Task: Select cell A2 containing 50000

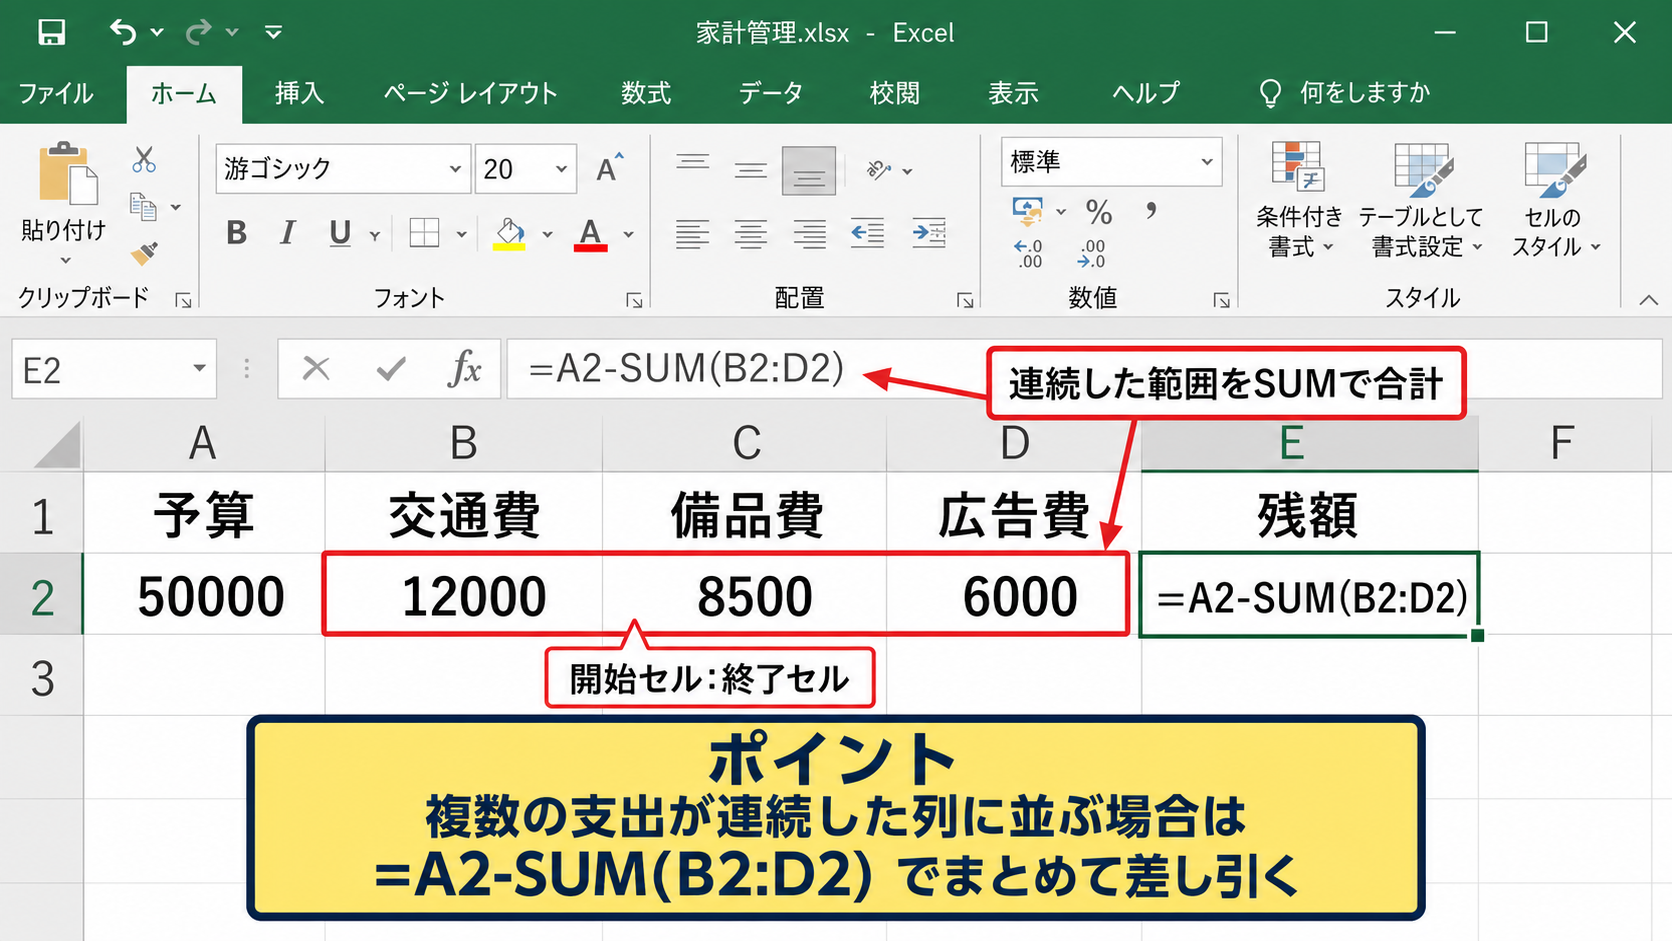Action: point(204,595)
